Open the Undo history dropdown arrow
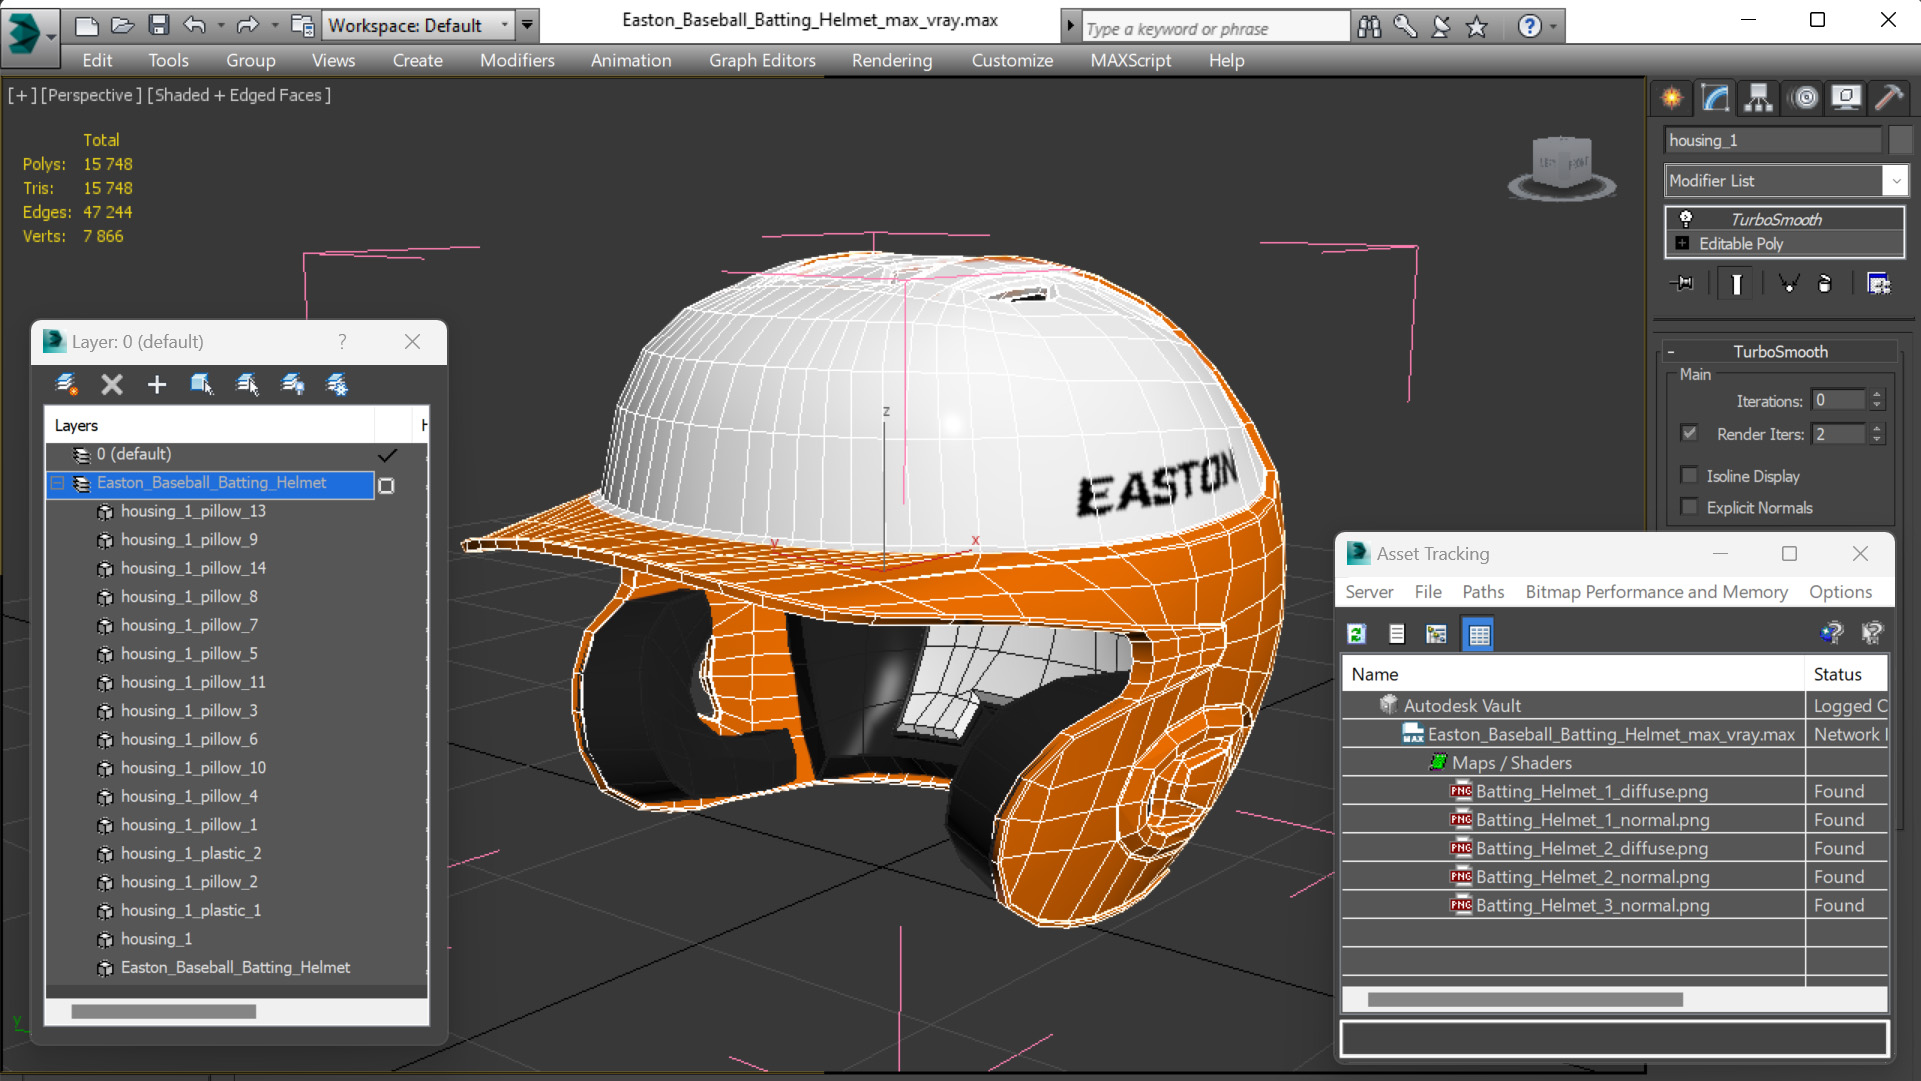The height and width of the screenshot is (1081, 1921). (x=220, y=25)
